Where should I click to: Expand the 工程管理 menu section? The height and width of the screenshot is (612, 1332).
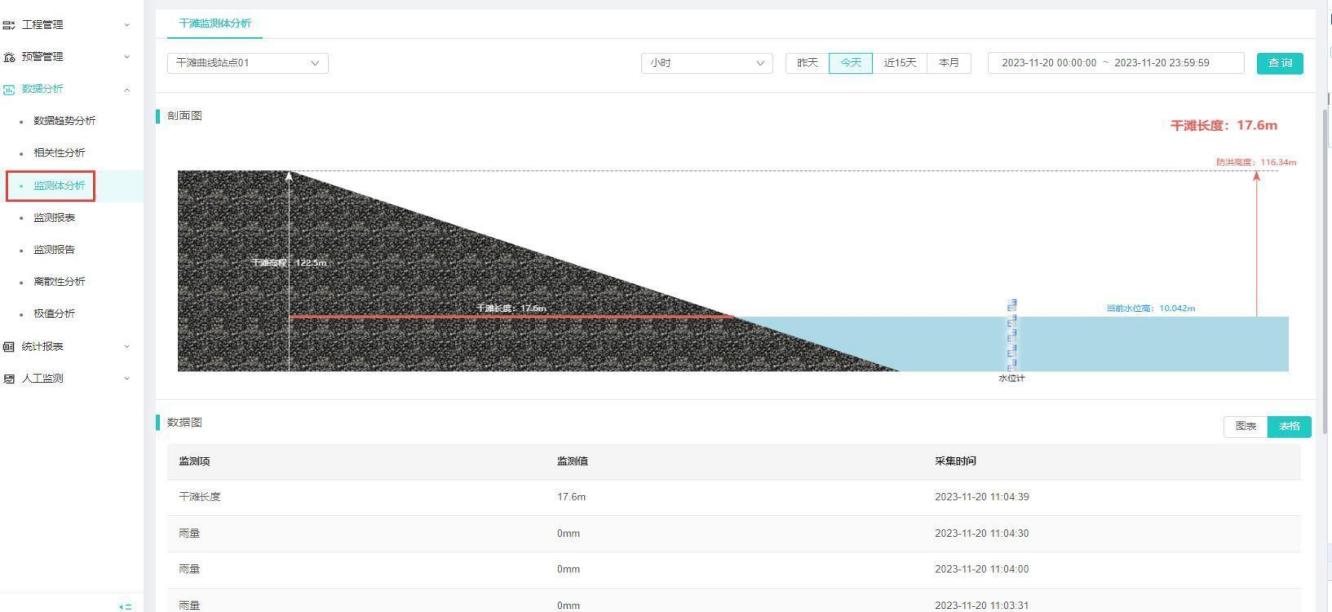tap(126, 24)
